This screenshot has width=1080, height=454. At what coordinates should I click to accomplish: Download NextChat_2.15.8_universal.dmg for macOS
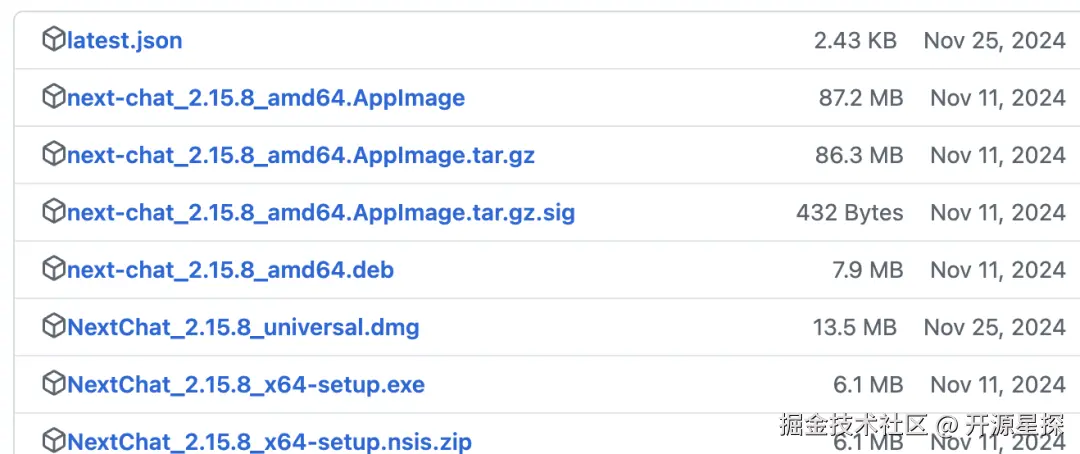pos(243,327)
